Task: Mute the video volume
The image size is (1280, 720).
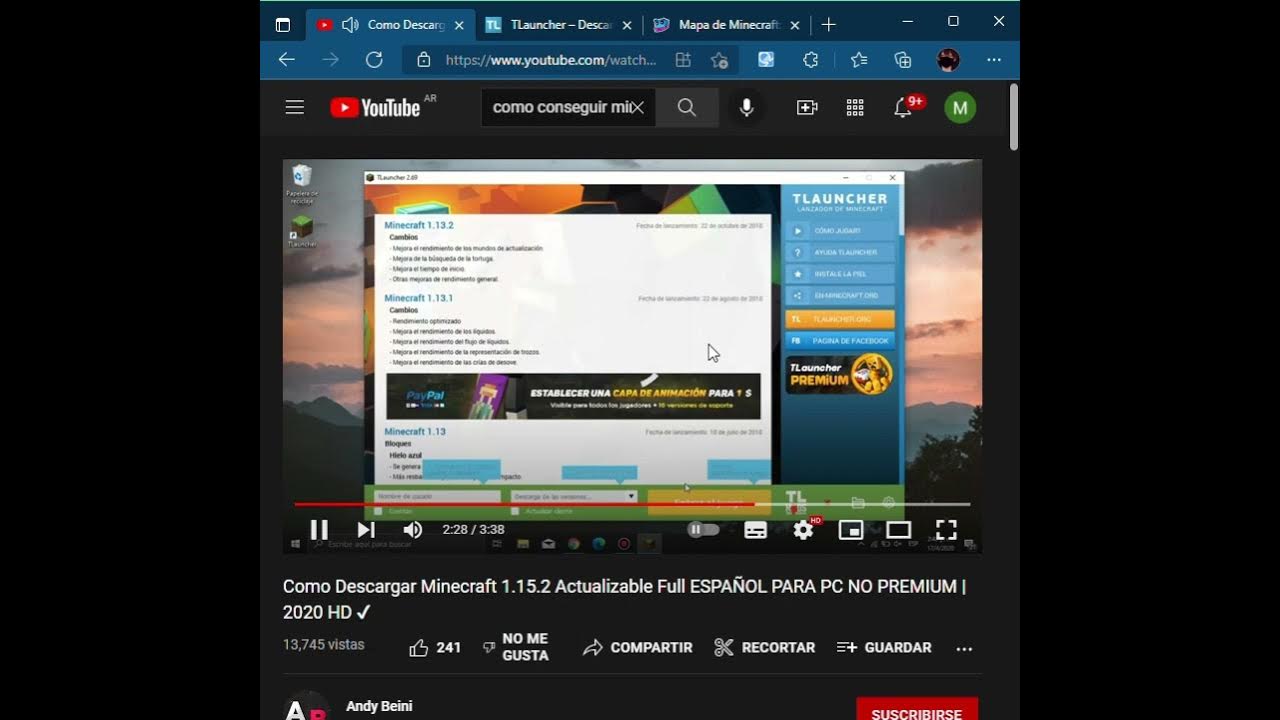Action: point(412,530)
